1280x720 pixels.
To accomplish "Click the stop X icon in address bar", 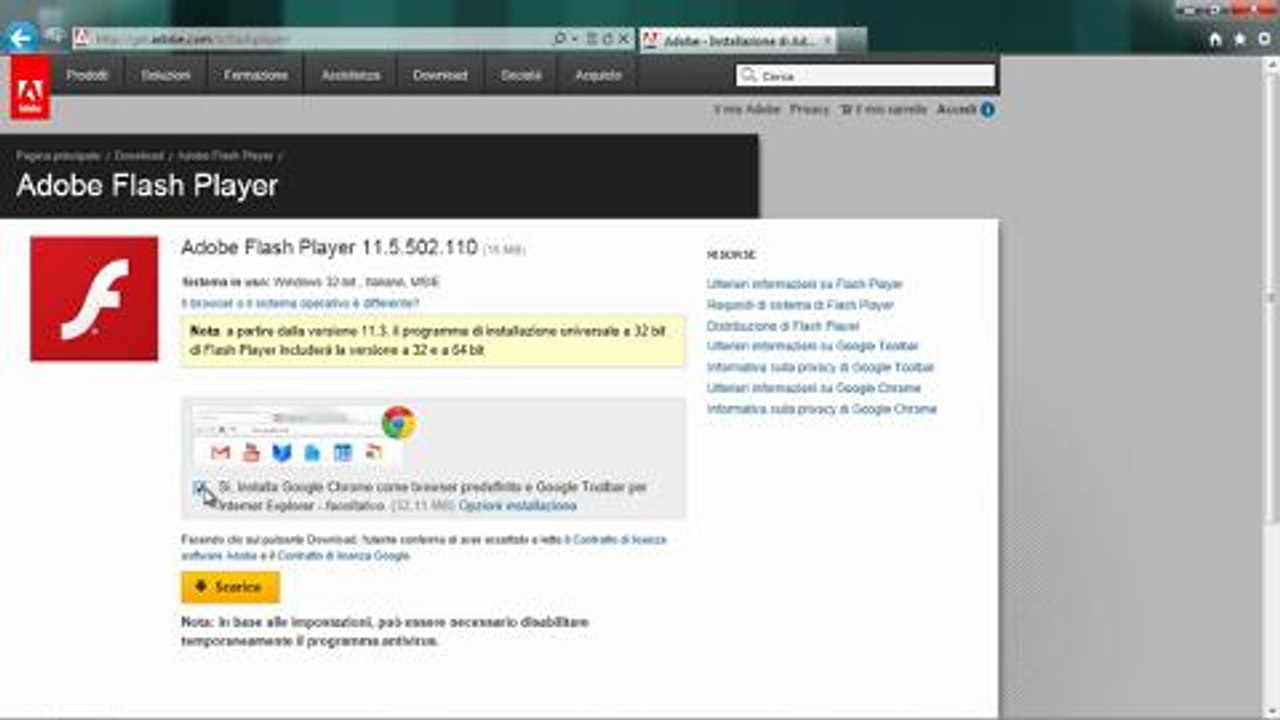I will (x=624, y=39).
